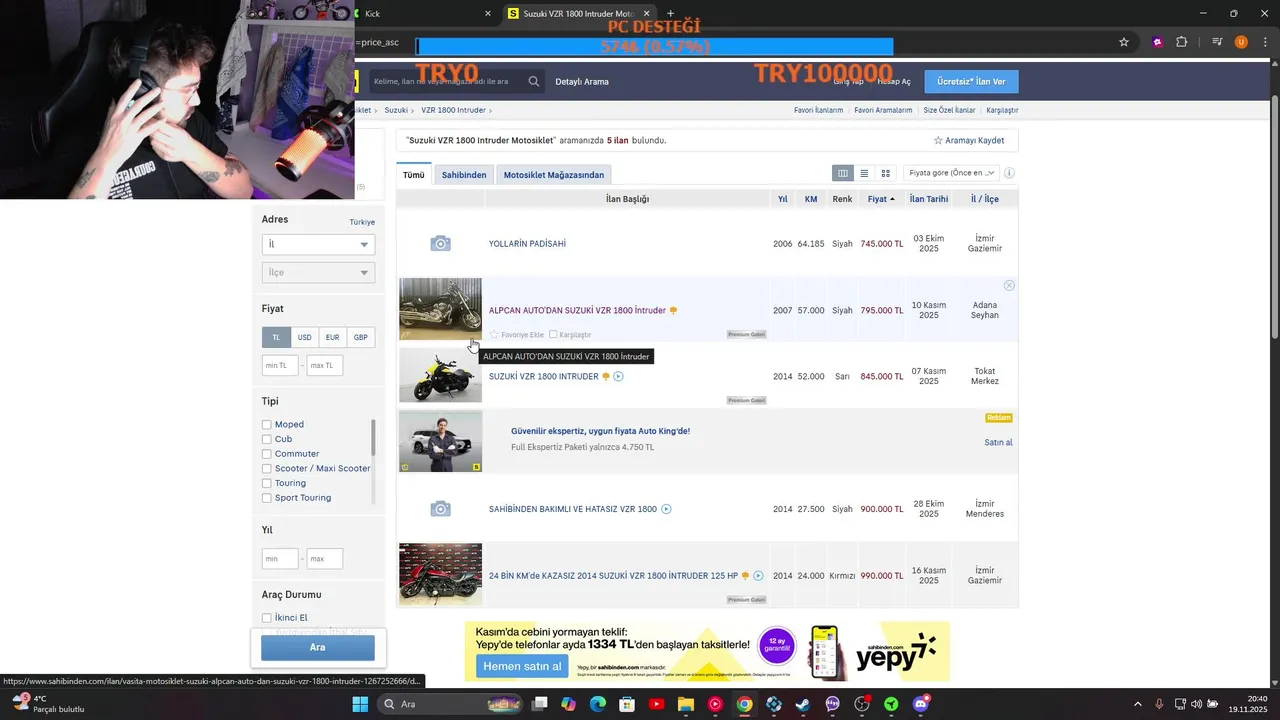Screen dimensions: 1280x720
Task: Play video icon on SAHİBİNDEN BAKIMLI listing
Action: 666,509
